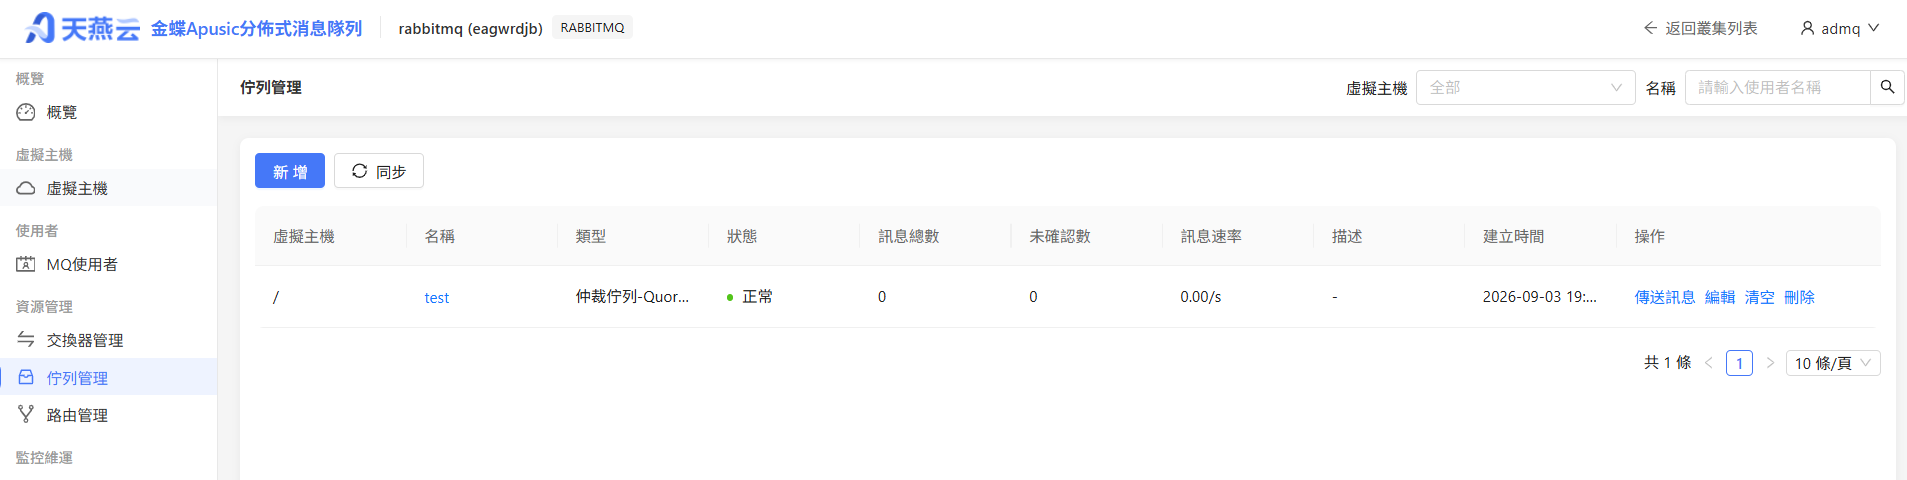Image resolution: width=1907 pixels, height=480 pixels.
Task: Go to previous page arrow
Action: 1708,363
